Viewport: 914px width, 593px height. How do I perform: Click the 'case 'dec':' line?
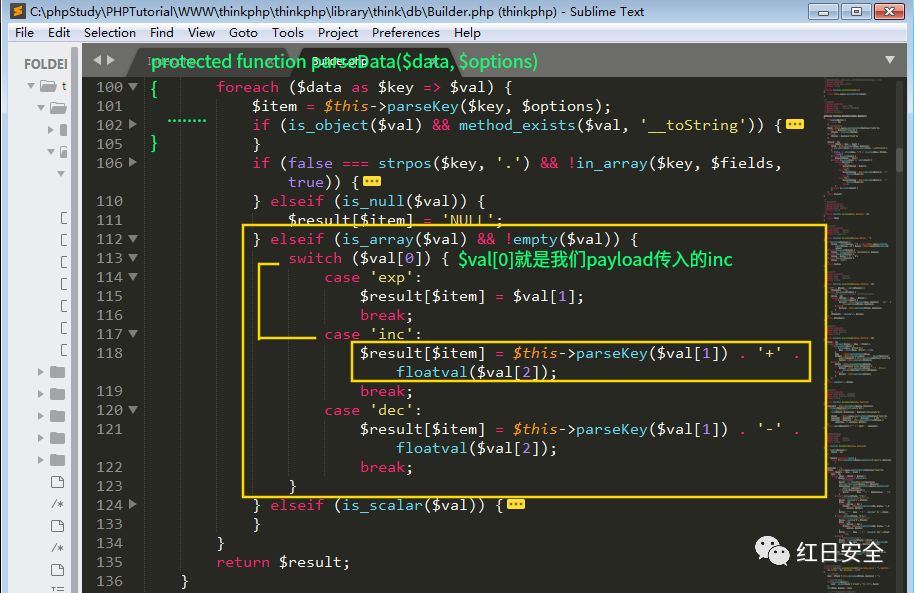373,410
